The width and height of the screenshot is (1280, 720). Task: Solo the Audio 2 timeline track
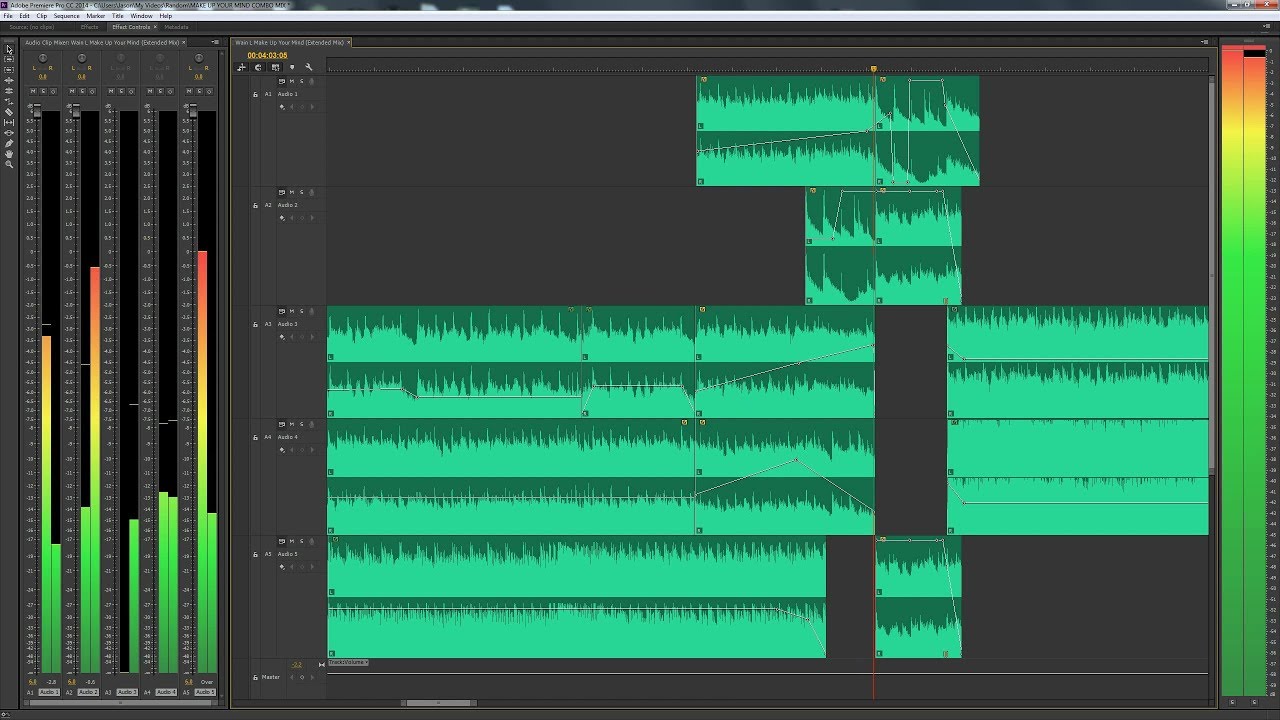(x=301, y=192)
